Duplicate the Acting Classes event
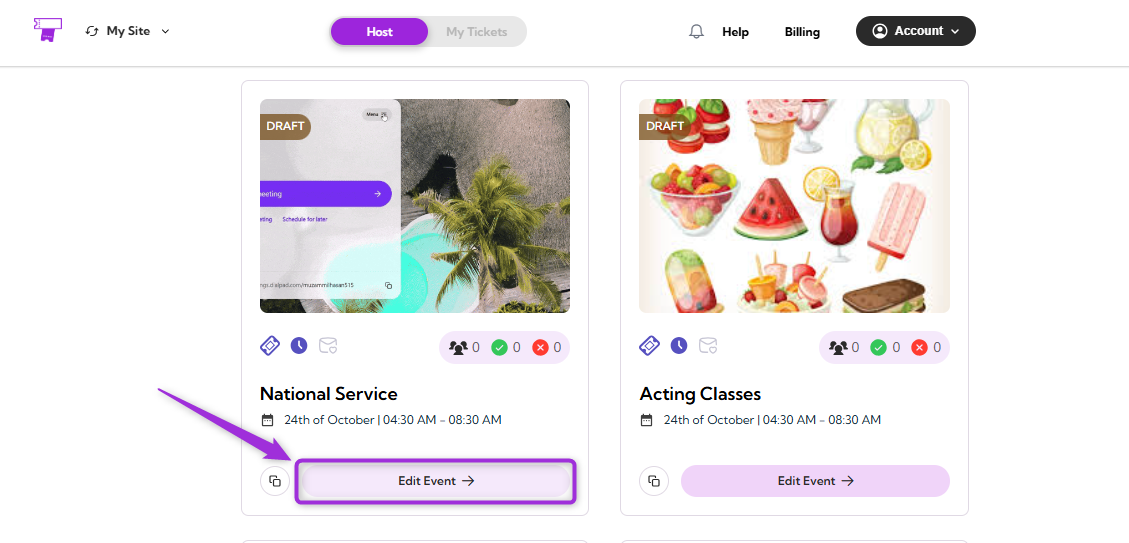1129x543 pixels. pyautogui.click(x=654, y=480)
